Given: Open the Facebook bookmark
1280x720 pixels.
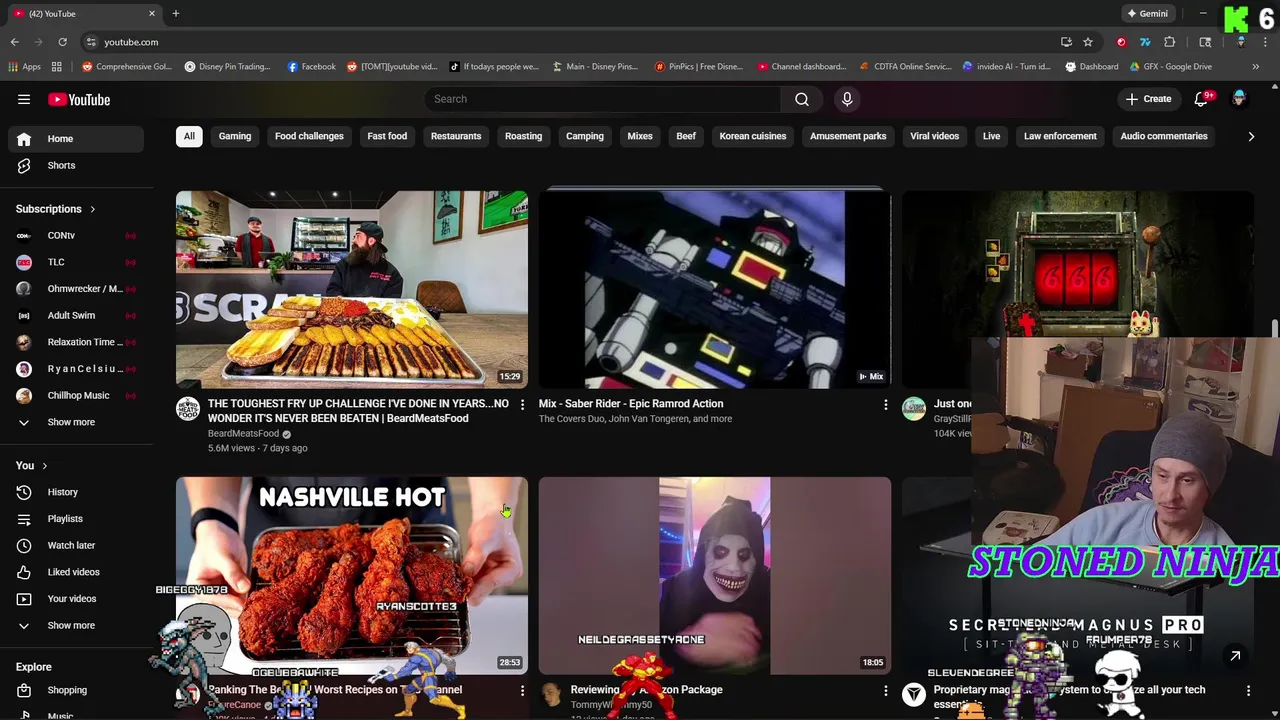Looking at the screenshot, I should click(312, 67).
